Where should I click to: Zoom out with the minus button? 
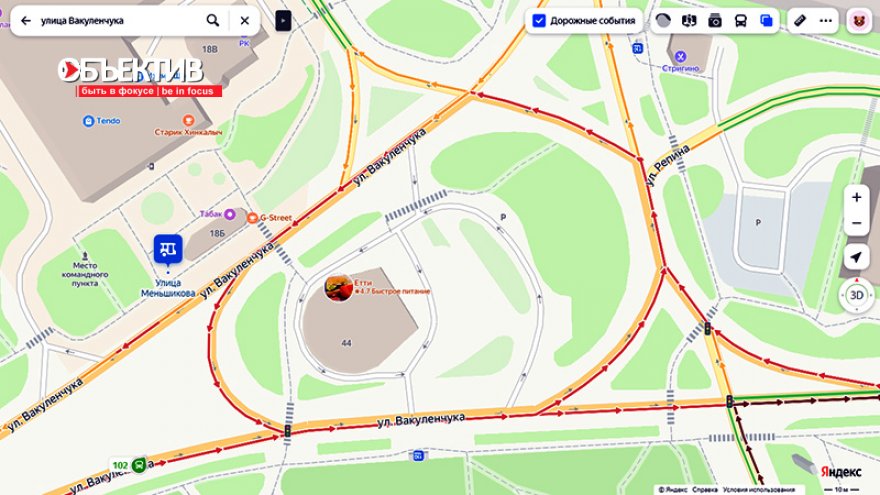pos(856,223)
